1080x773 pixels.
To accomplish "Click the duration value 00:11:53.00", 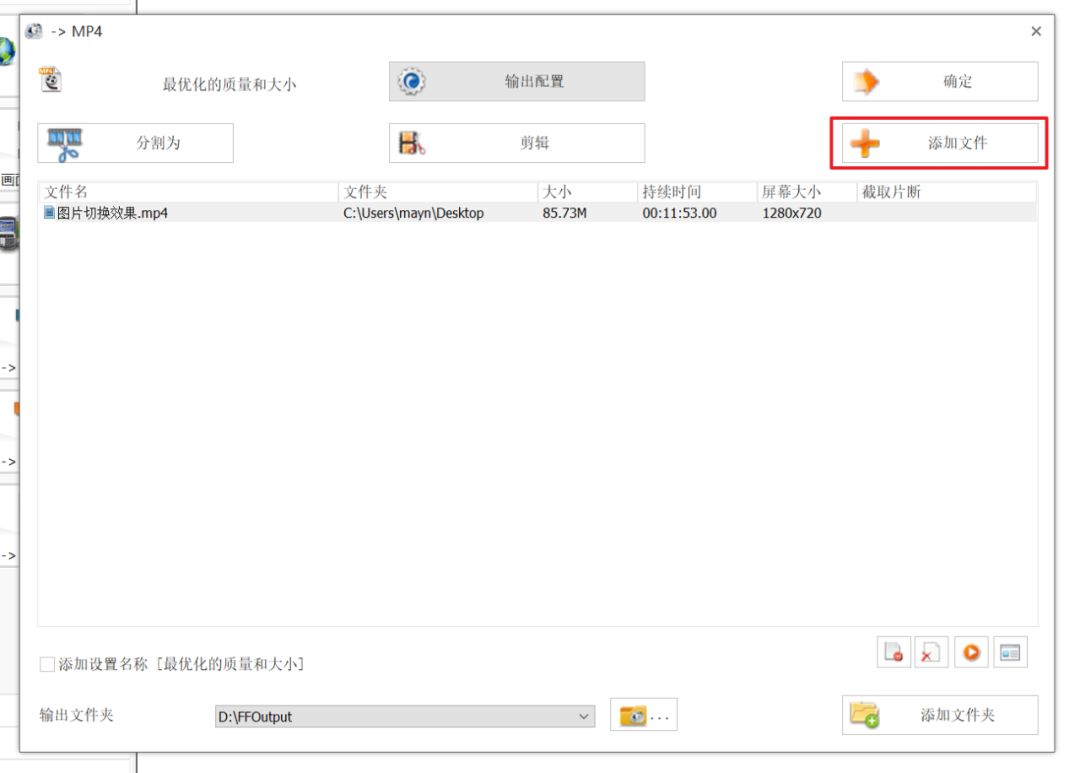I will [679, 213].
